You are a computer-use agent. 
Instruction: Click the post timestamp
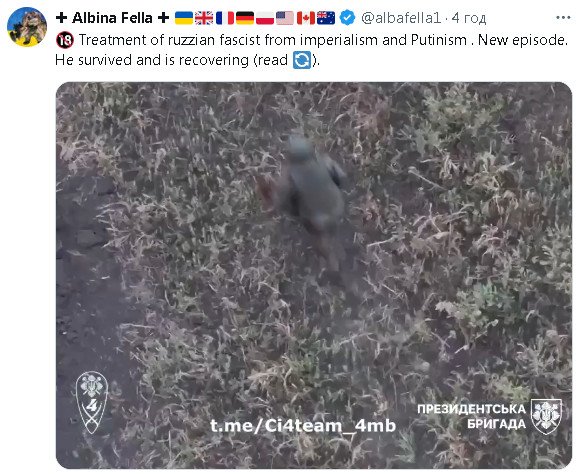click(x=469, y=18)
